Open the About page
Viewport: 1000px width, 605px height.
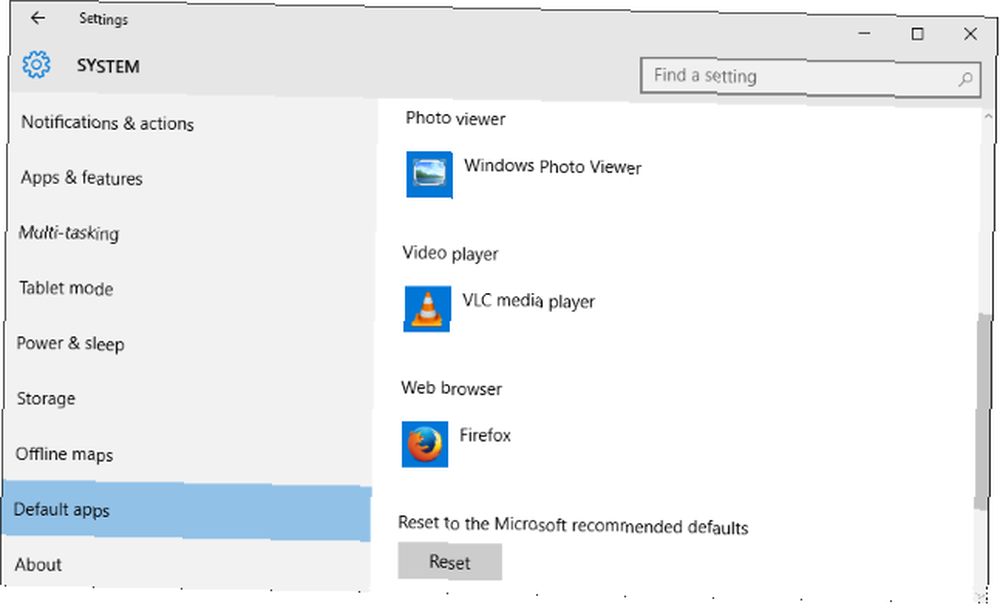38,564
